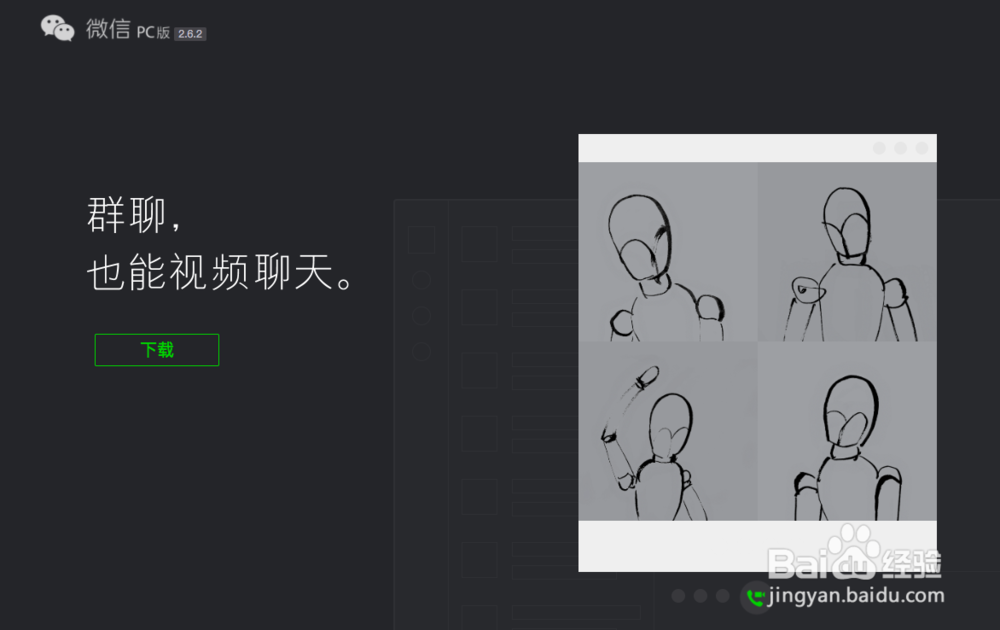This screenshot has width=1000, height=630.
Task: Select the first circular contact icon in the sidebar
Action: pyautogui.click(x=422, y=279)
